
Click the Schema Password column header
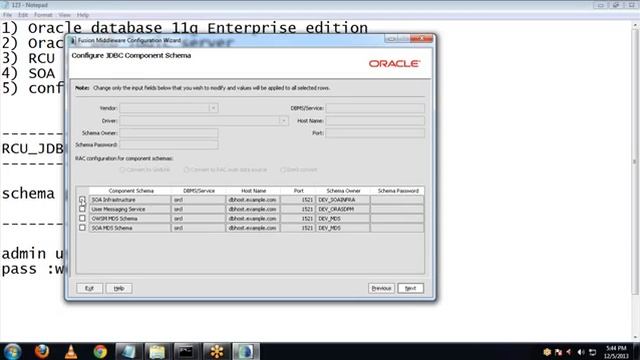click(x=397, y=191)
